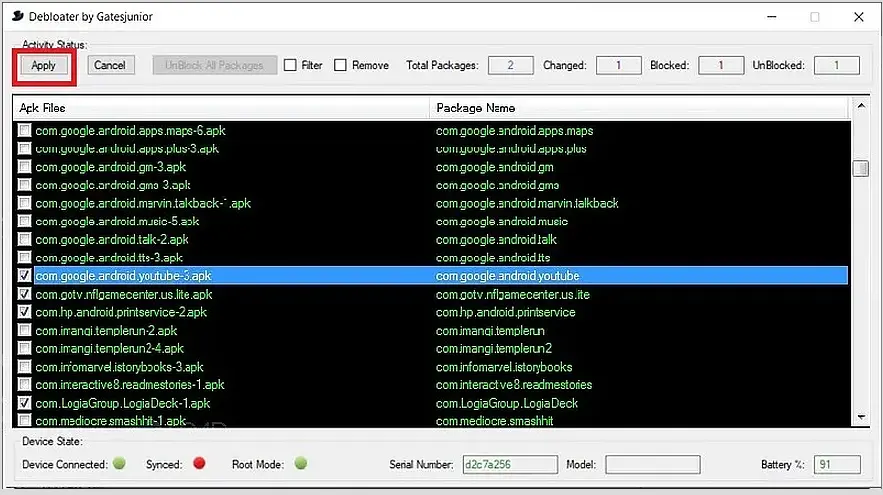Check the com.google.android.apps.maps-6.apk box
The width and height of the screenshot is (883, 495).
[24, 131]
